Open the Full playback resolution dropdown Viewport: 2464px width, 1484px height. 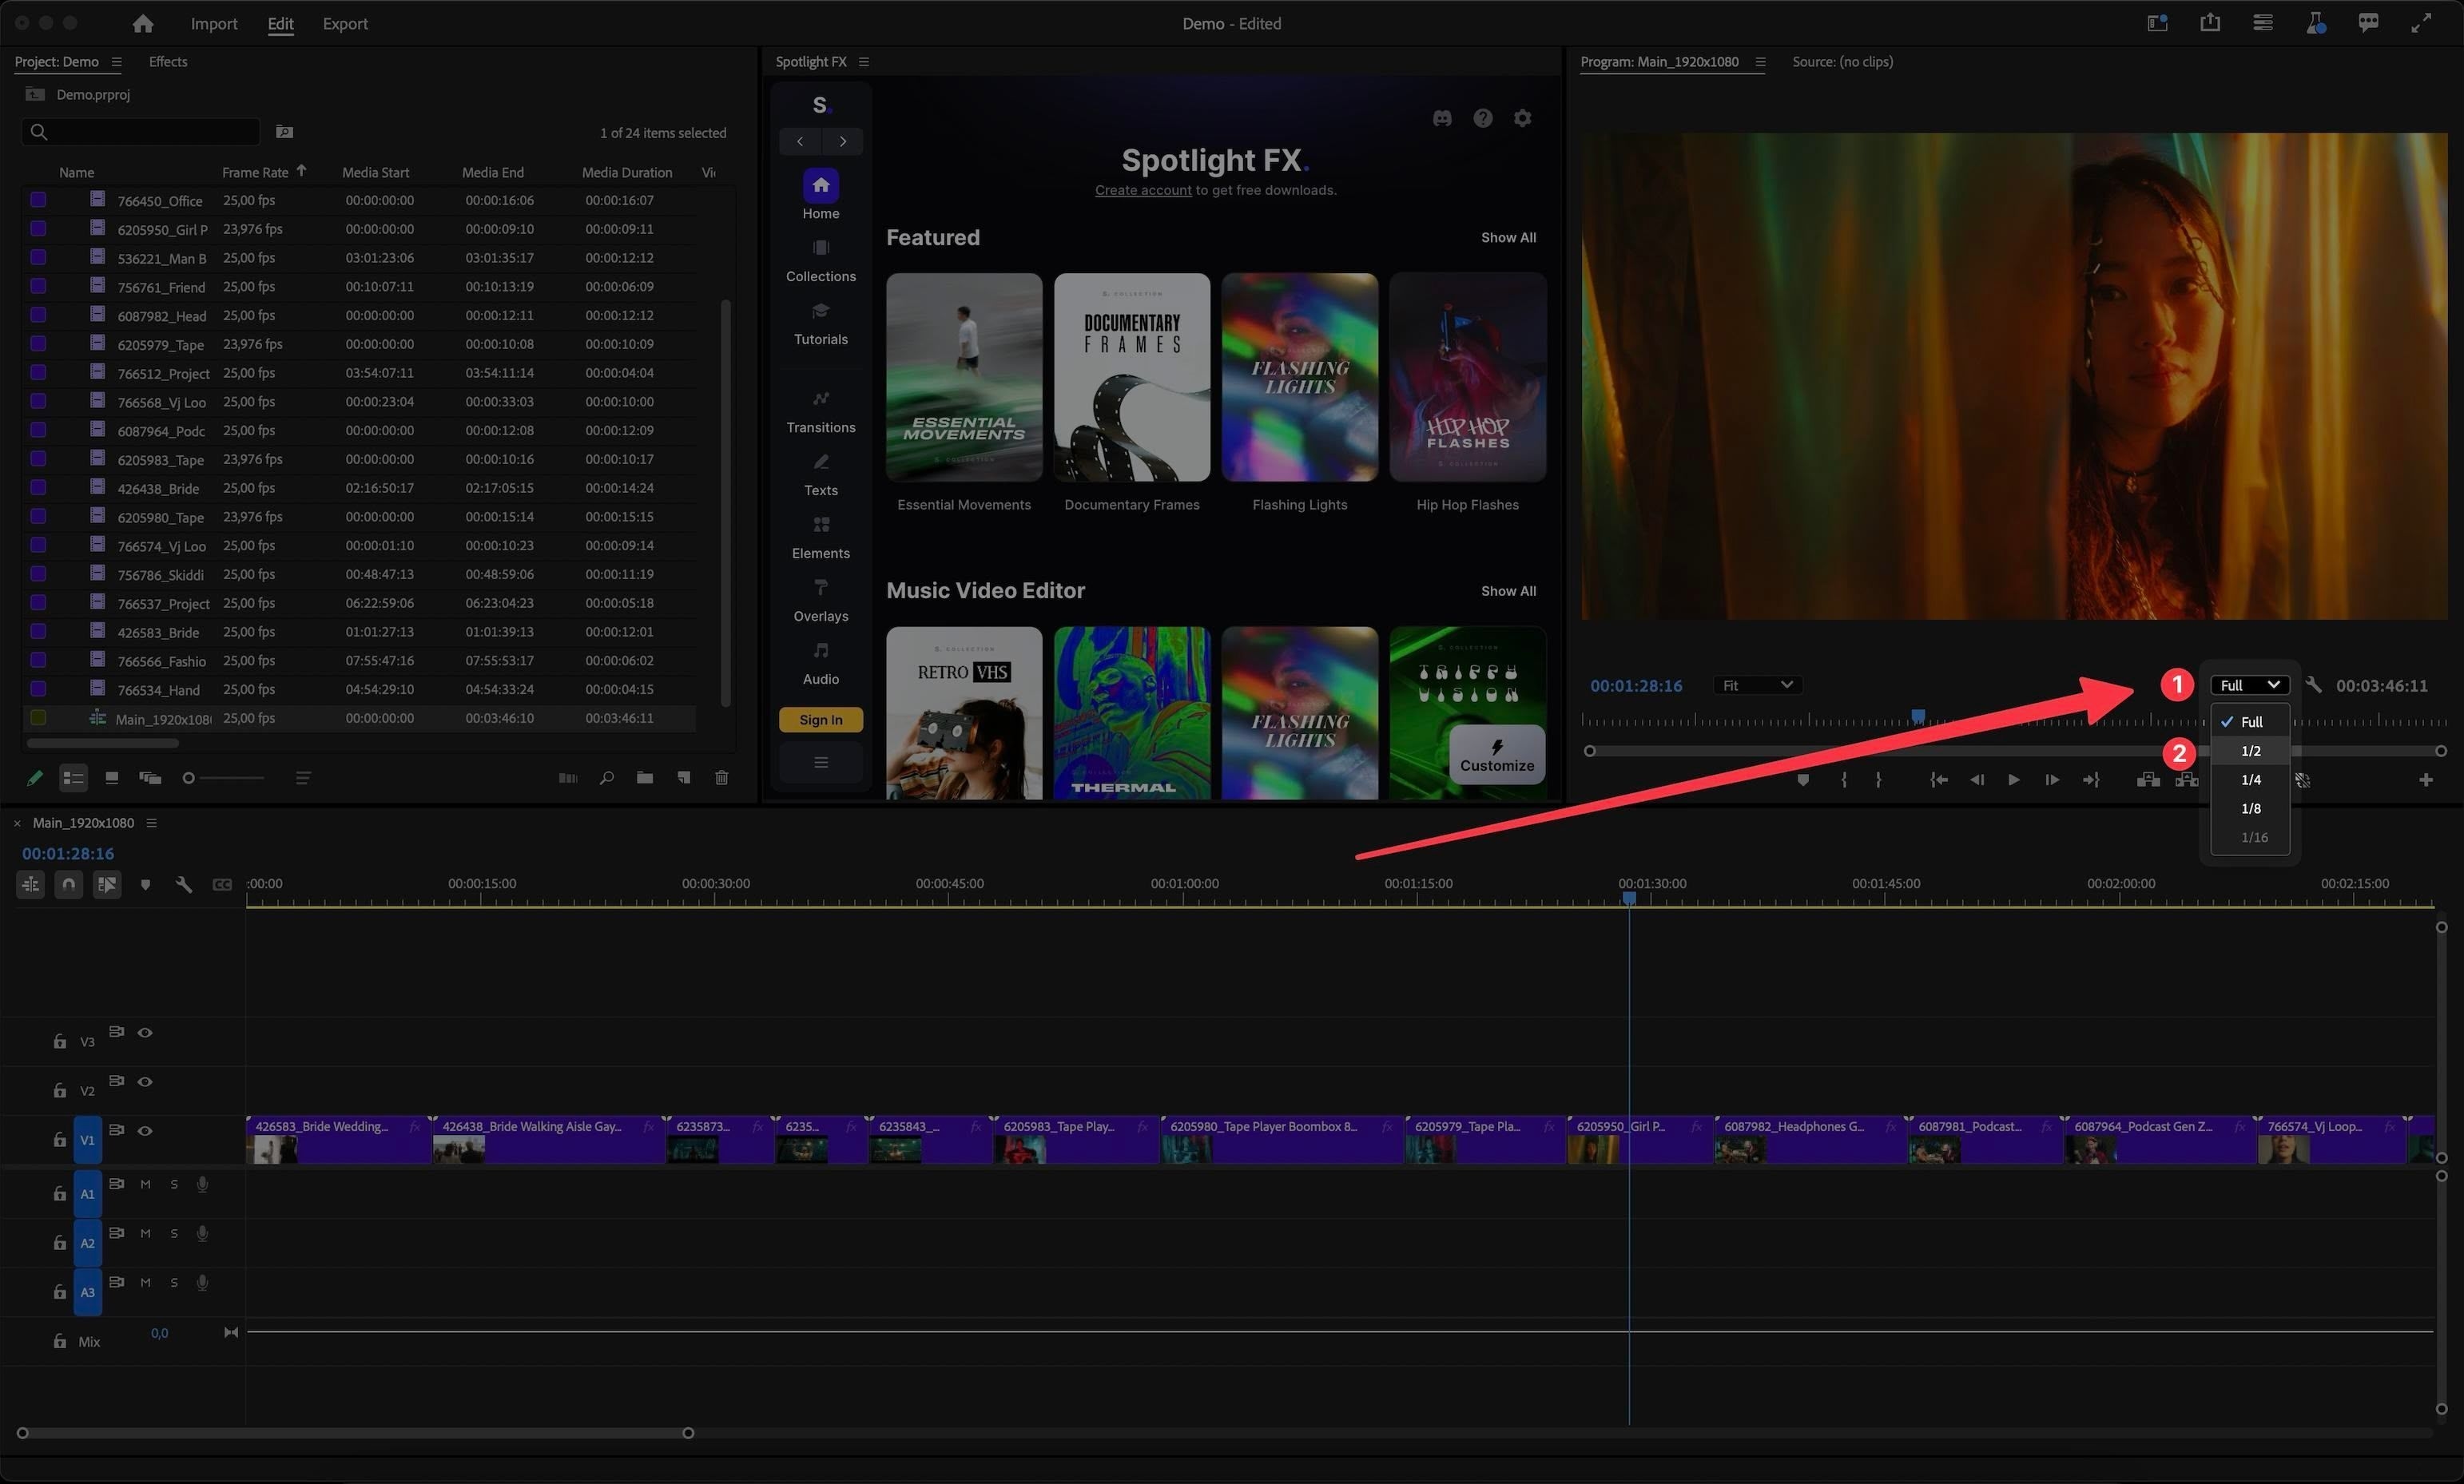[x=2248, y=685]
